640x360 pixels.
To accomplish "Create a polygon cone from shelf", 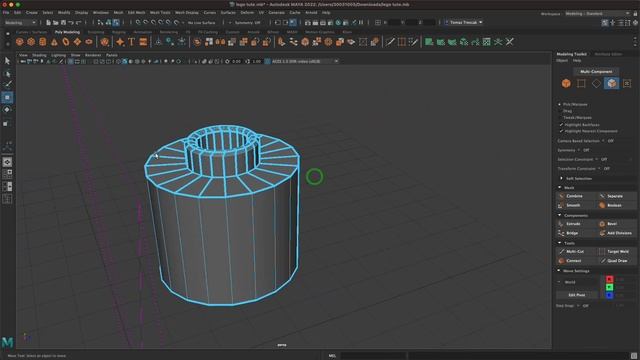I will [x=54, y=42].
